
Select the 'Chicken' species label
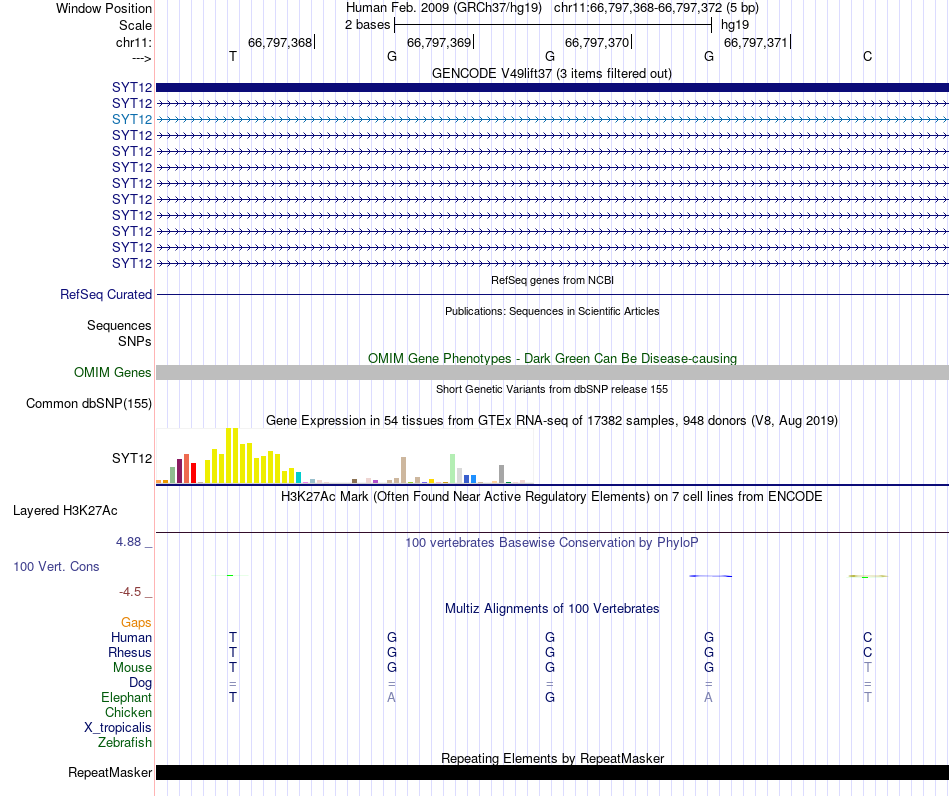coord(128,712)
